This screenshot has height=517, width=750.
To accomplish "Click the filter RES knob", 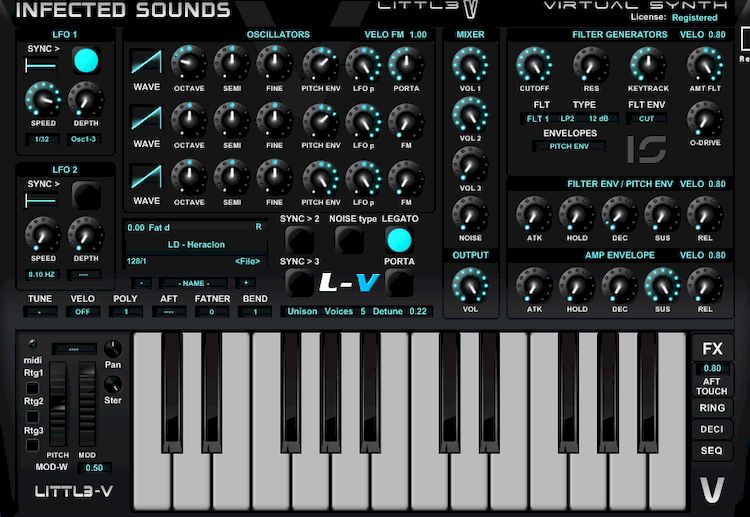I will (591, 64).
